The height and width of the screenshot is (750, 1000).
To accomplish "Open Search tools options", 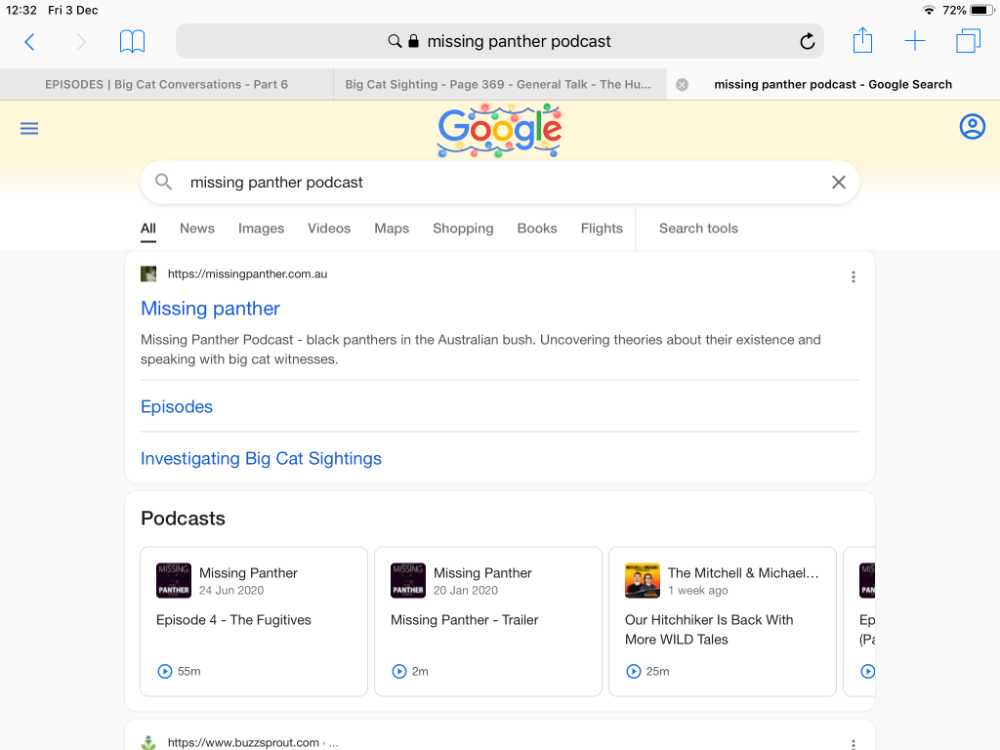I will 698,228.
